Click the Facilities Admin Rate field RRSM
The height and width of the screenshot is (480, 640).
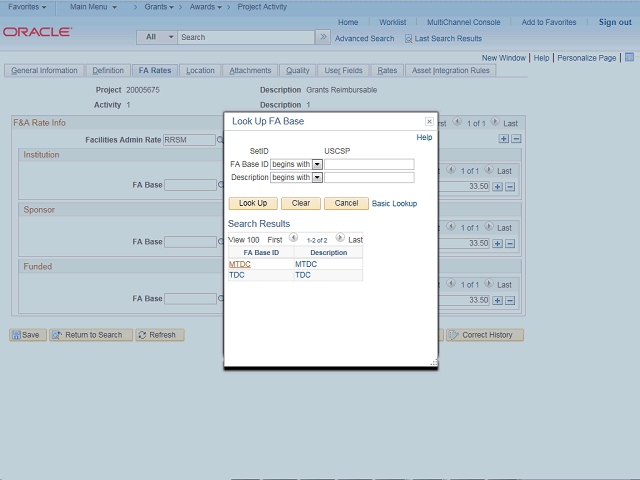tap(189, 140)
